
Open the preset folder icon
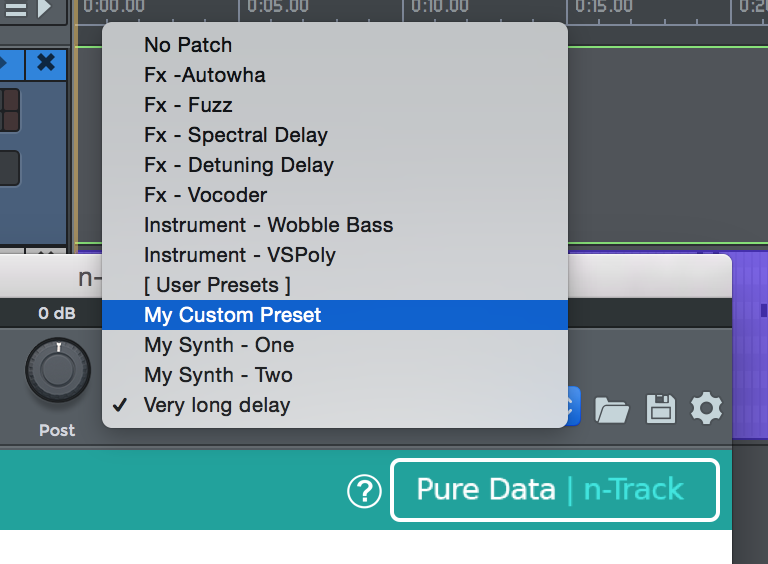pyautogui.click(x=611, y=409)
